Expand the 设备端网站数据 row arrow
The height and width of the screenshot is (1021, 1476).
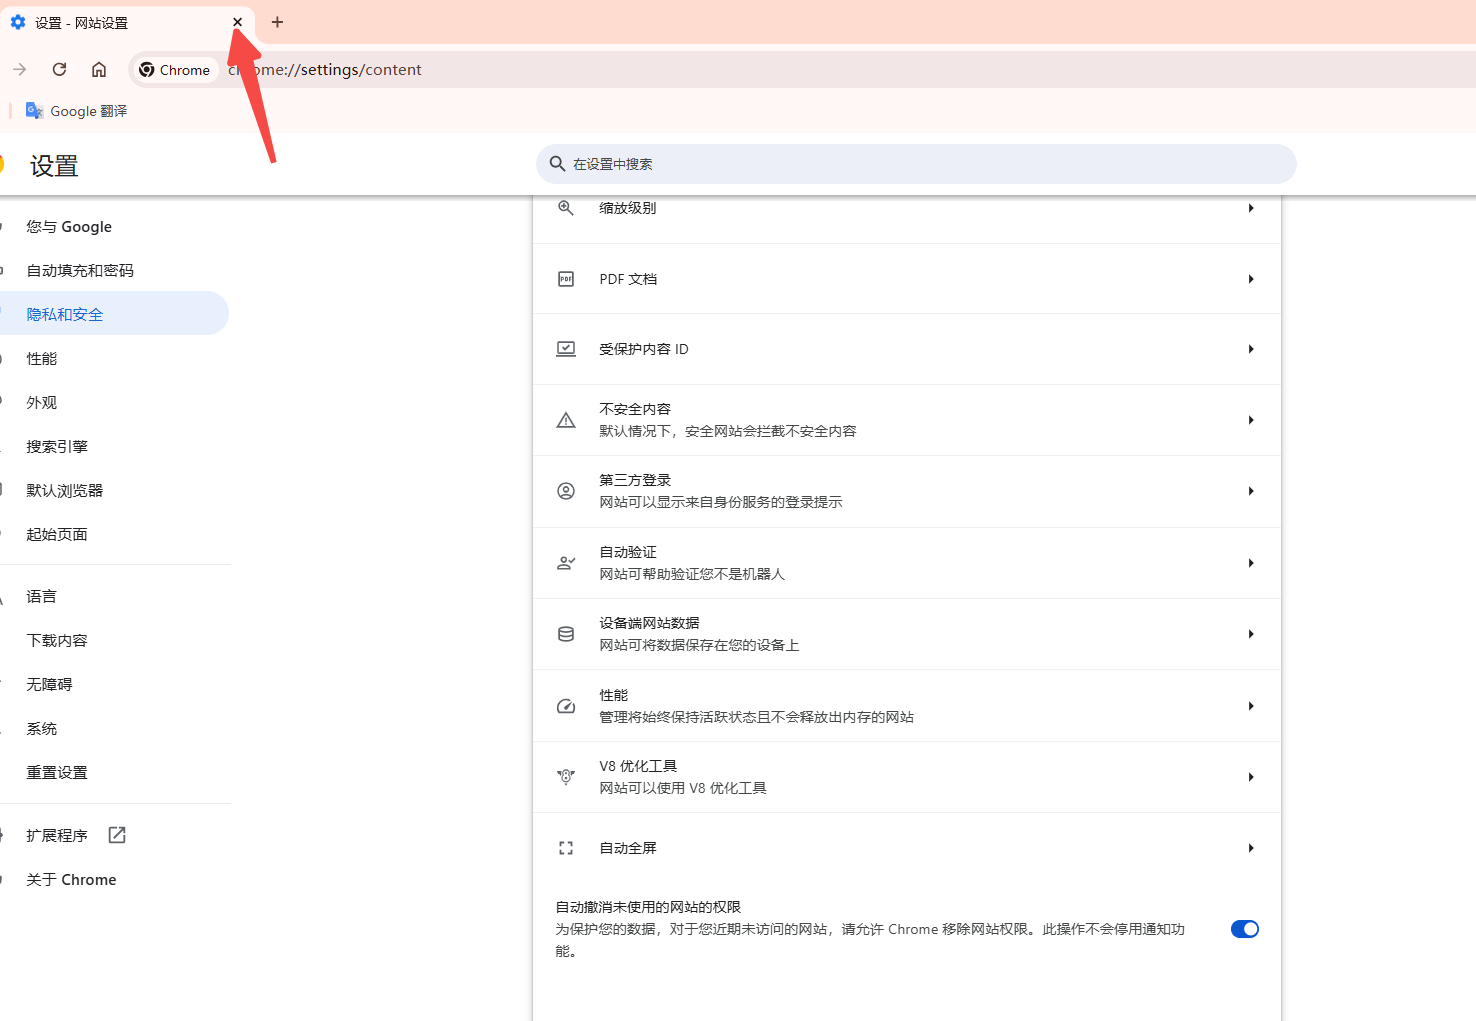pyautogui.click(x=1251, y=634)
